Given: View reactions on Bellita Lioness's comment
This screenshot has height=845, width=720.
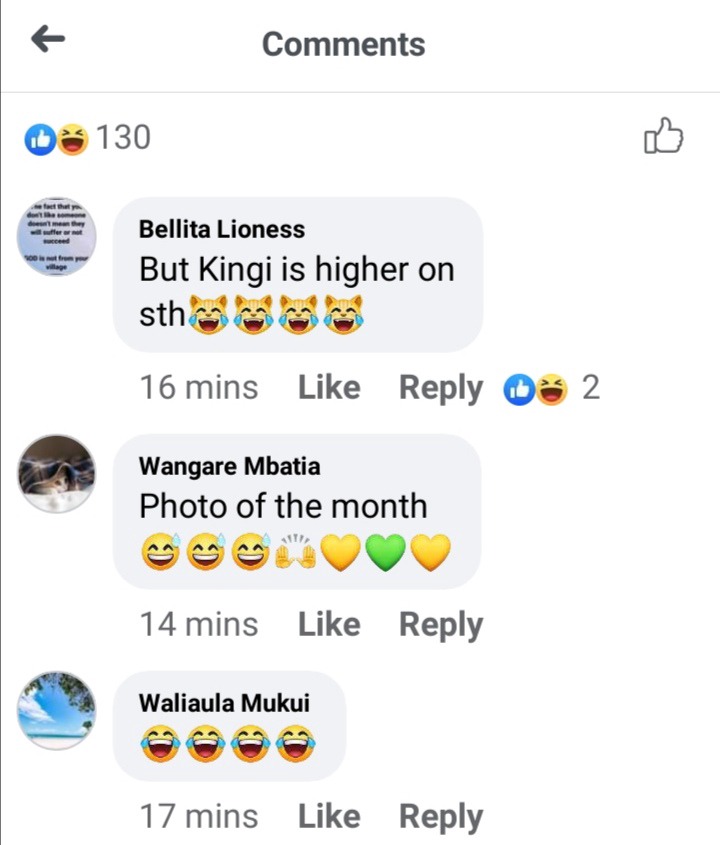Looking at the screenshot, I should 551,389.
